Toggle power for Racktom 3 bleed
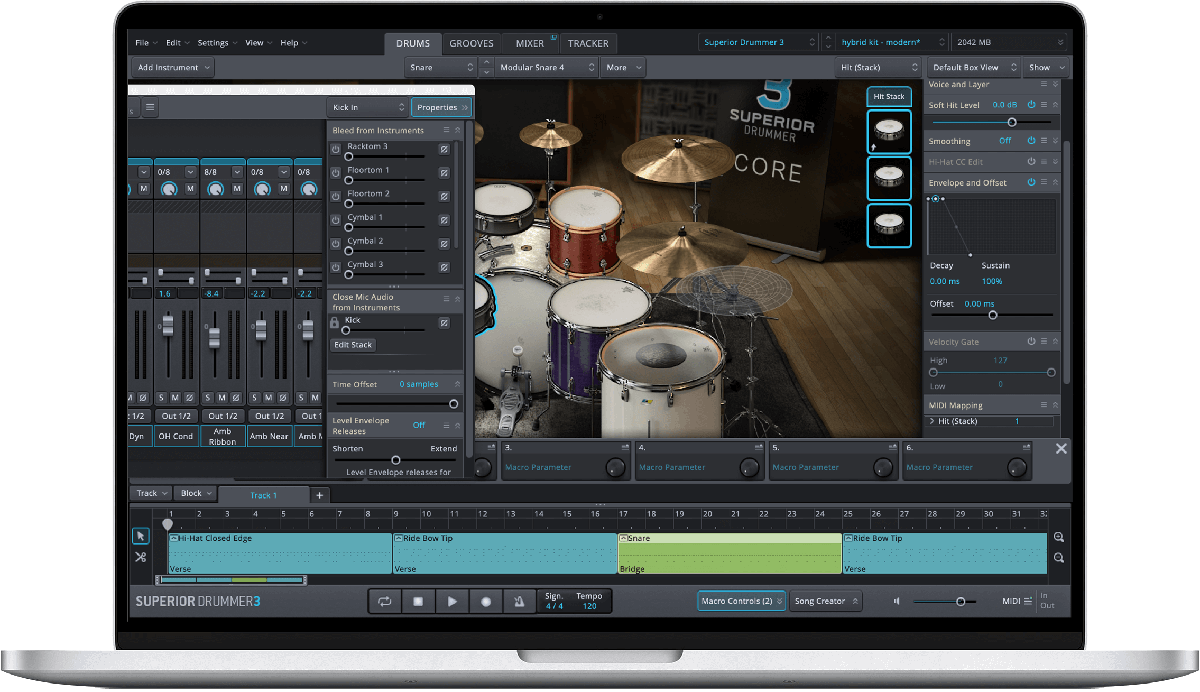Screen dimensions: 1200x692 tap(336, 149)
